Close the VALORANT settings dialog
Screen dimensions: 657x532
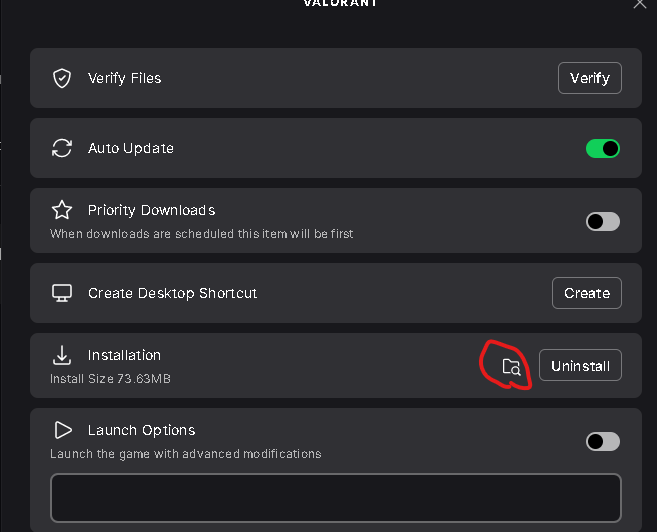click(x=640, y=3)
